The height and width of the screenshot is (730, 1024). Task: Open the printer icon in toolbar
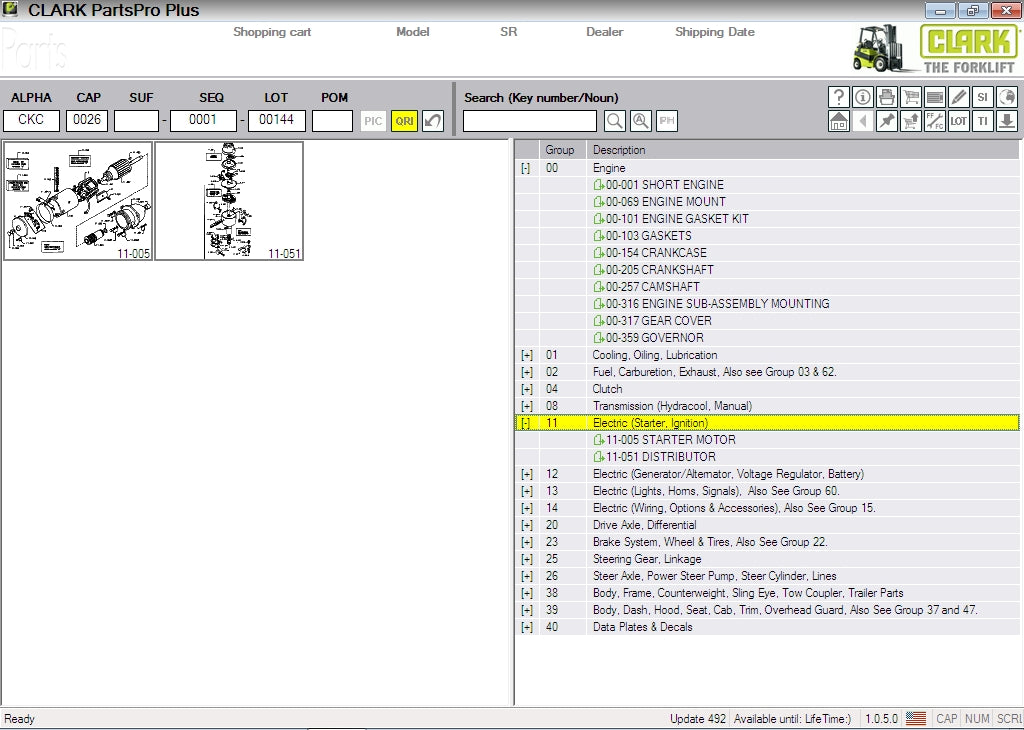click(x=887, y=97)
